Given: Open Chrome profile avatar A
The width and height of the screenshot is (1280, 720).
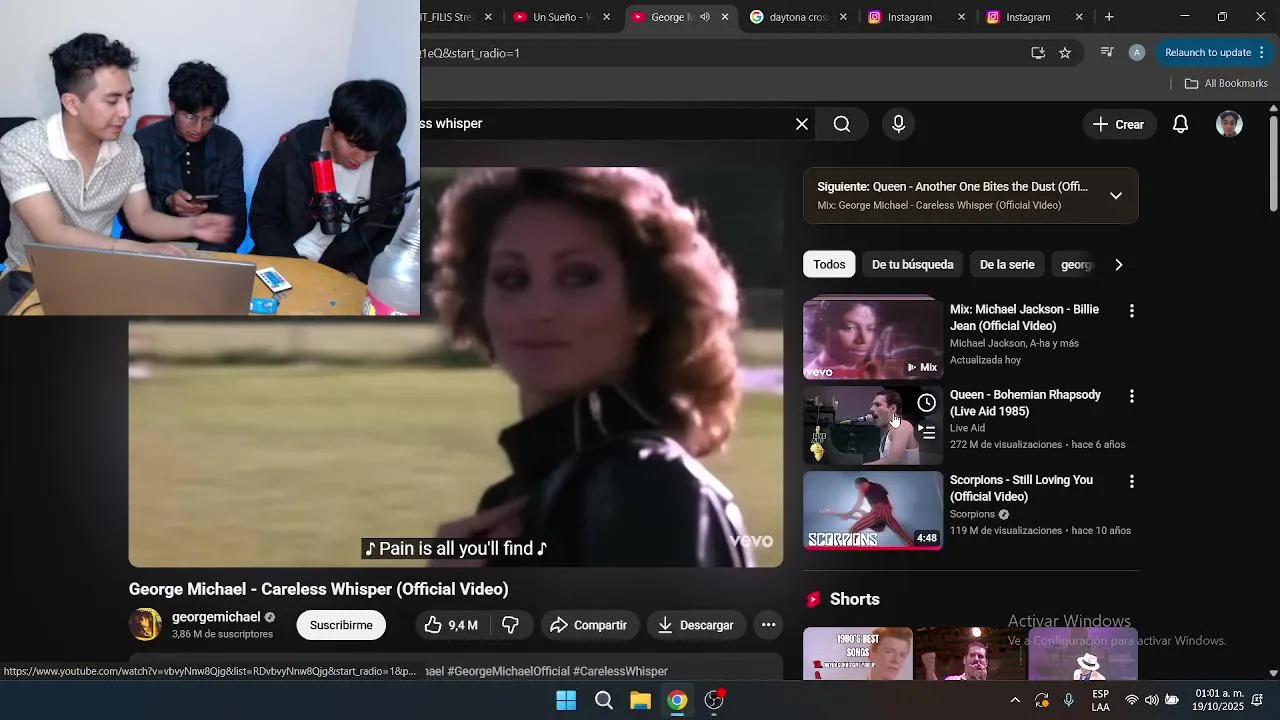Looking at the screenshot, I should coord(1136,53).
